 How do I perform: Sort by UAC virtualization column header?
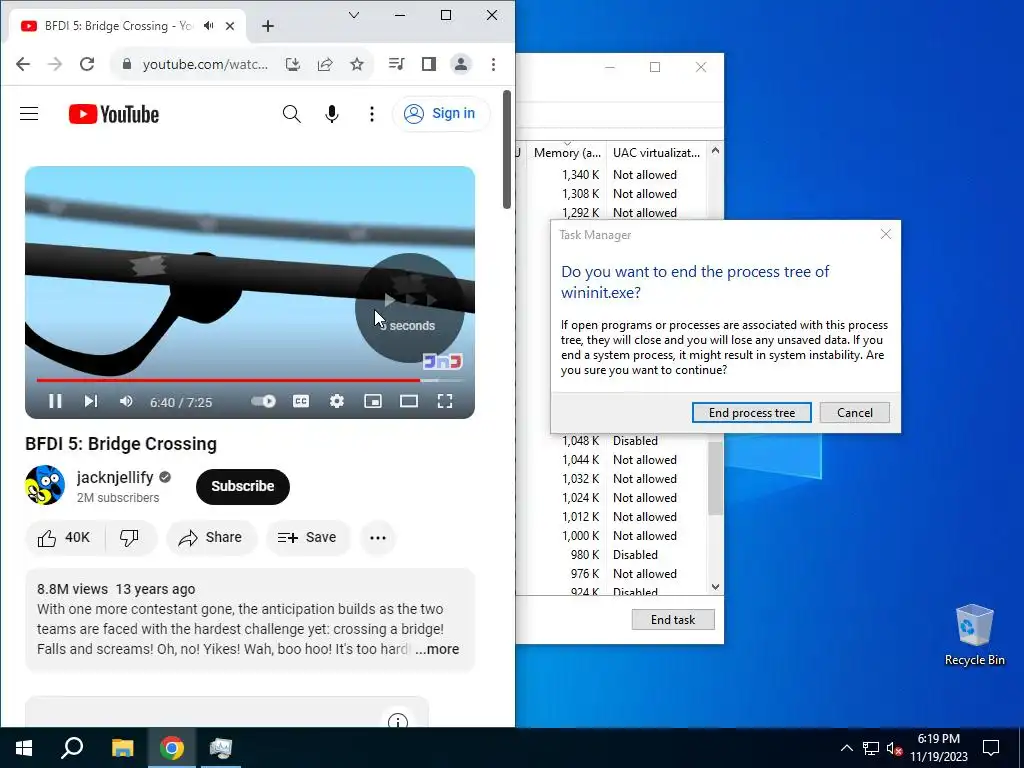(656, 153)
